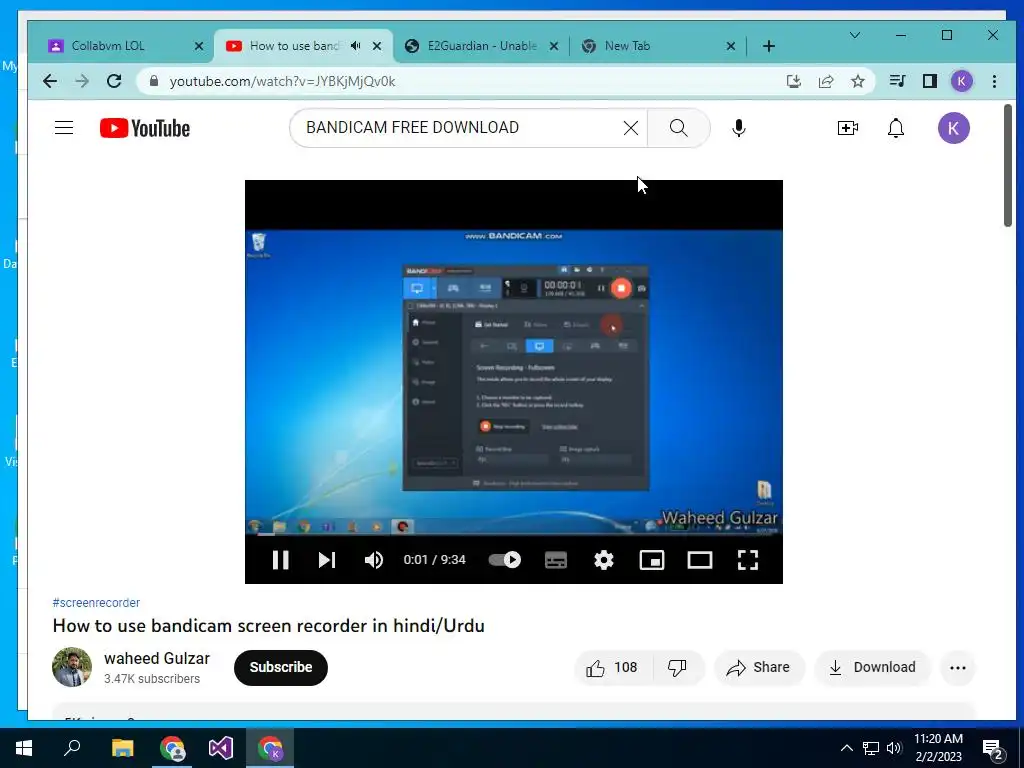Open the Windows Start menu
Image resolution: width=1024 pixels, height=768 pixels.
24,748
